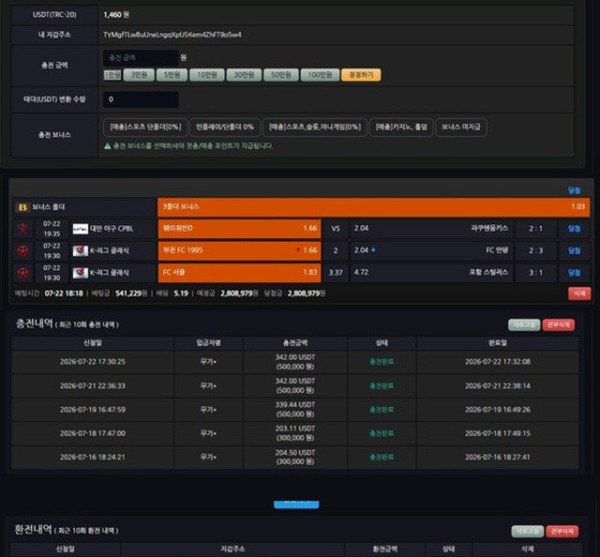Viewport: 600px width, 557px height.
Task: Select the 3만원 amount button
Action: click(x=139, y=75)
